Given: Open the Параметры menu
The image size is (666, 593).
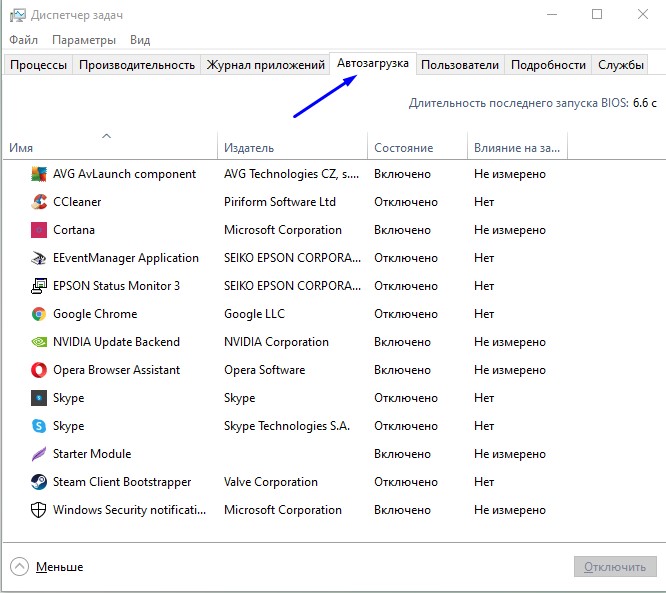Looking at the screenshot, I should 84,40.
